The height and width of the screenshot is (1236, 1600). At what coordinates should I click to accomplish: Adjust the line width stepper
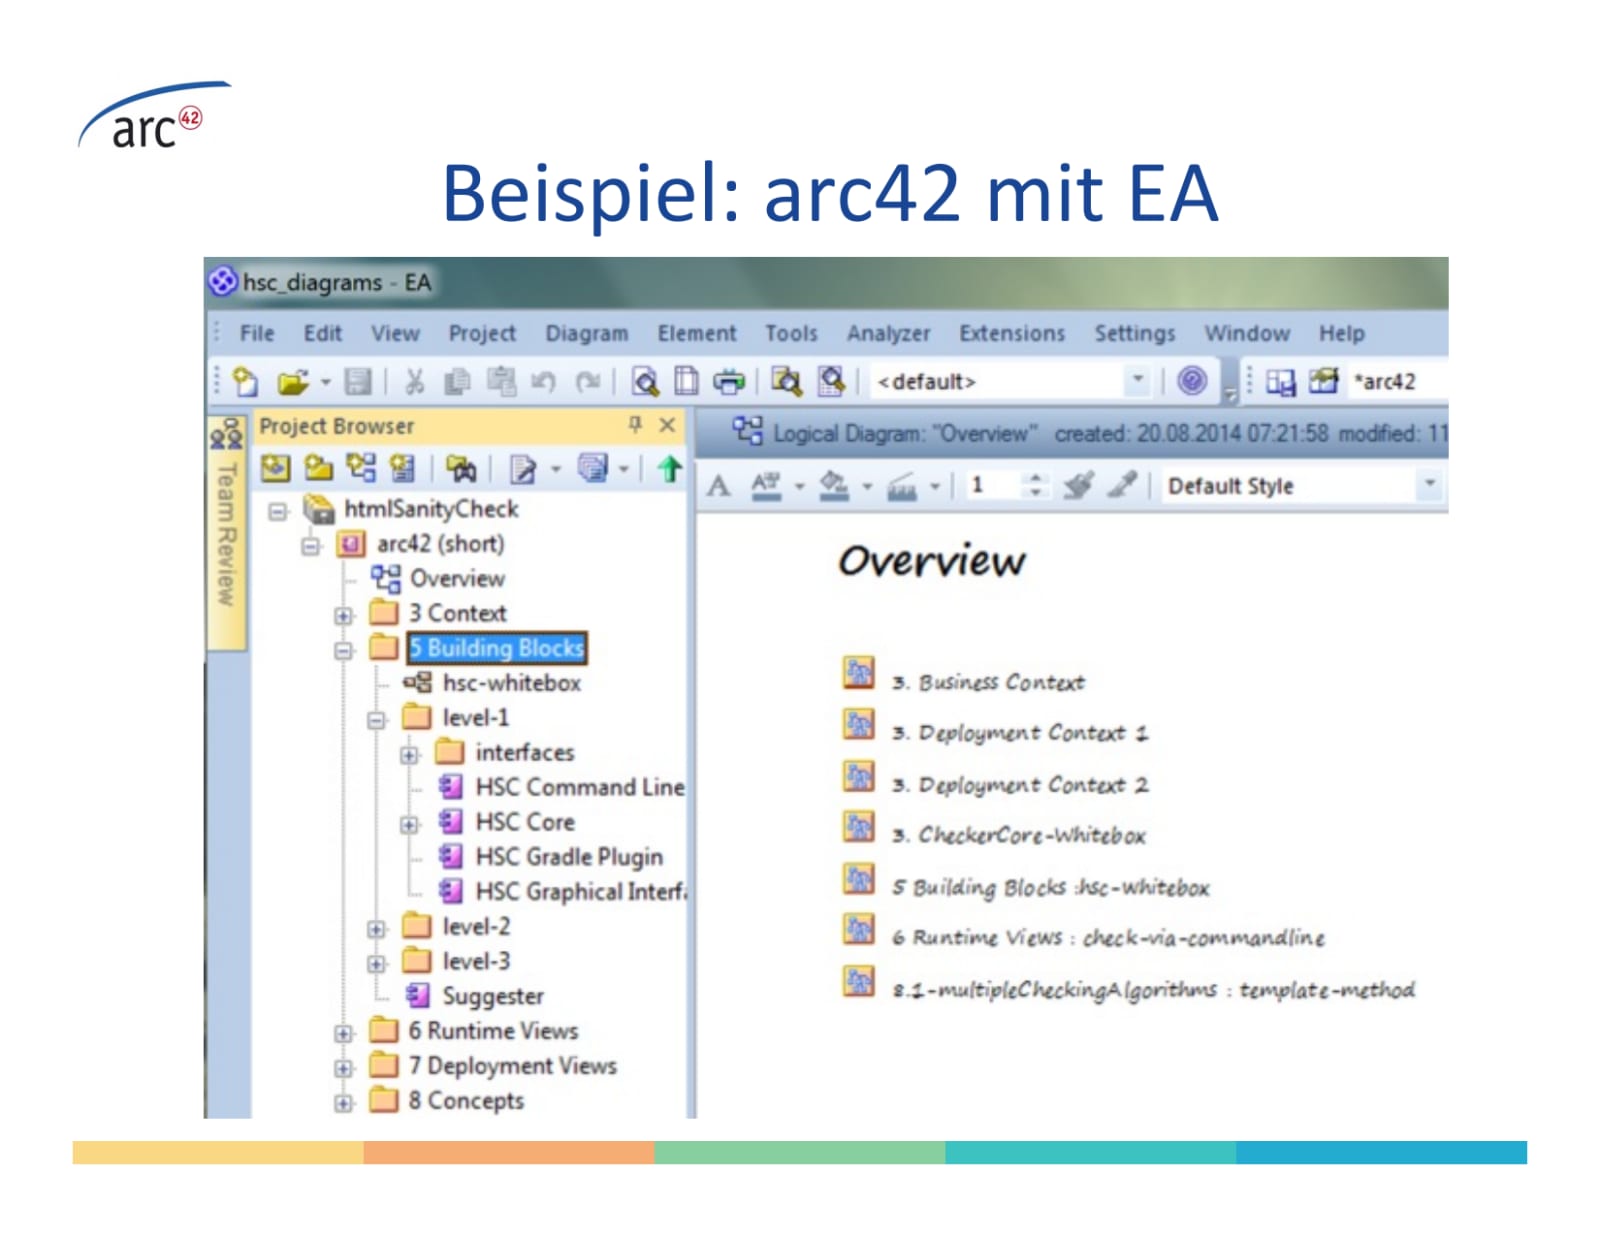(x=1035, y=485)
